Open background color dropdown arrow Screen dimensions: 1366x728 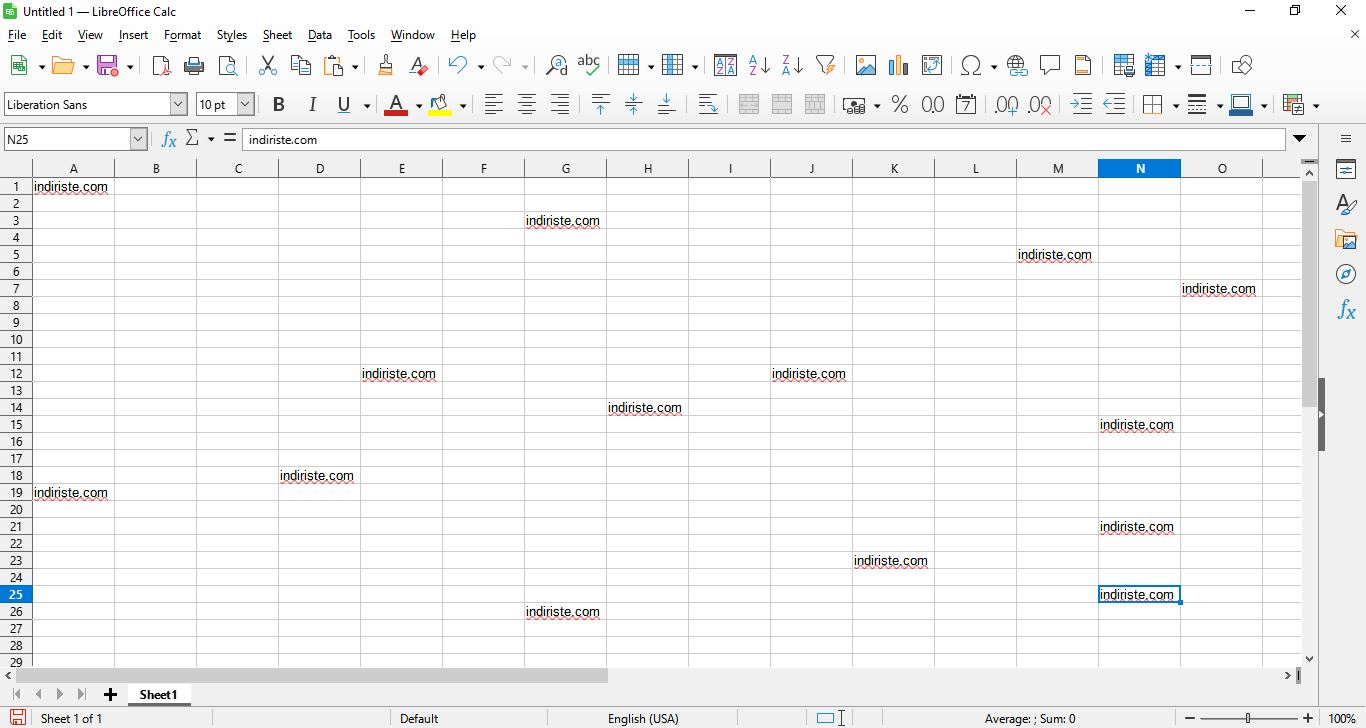click(462, 106)
